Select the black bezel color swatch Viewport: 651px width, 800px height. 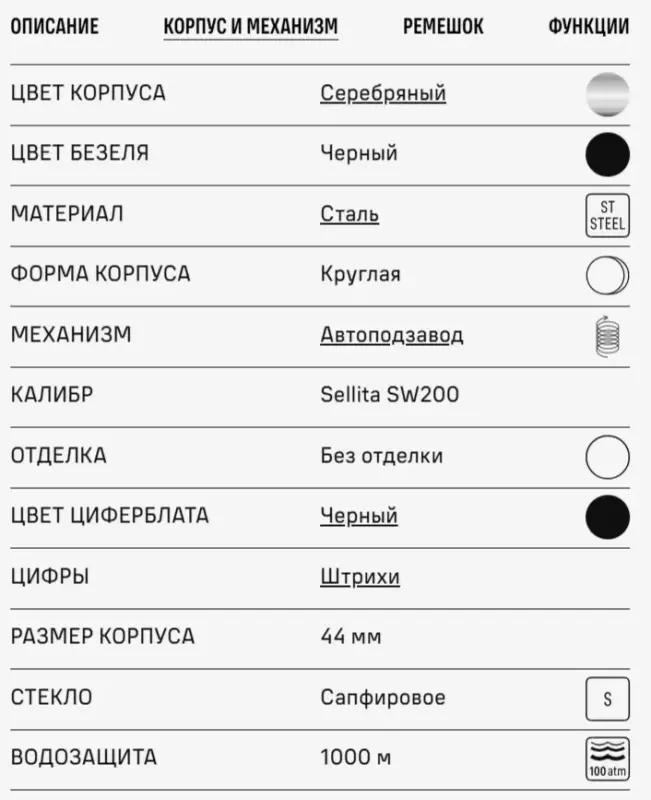pos(607,154)
